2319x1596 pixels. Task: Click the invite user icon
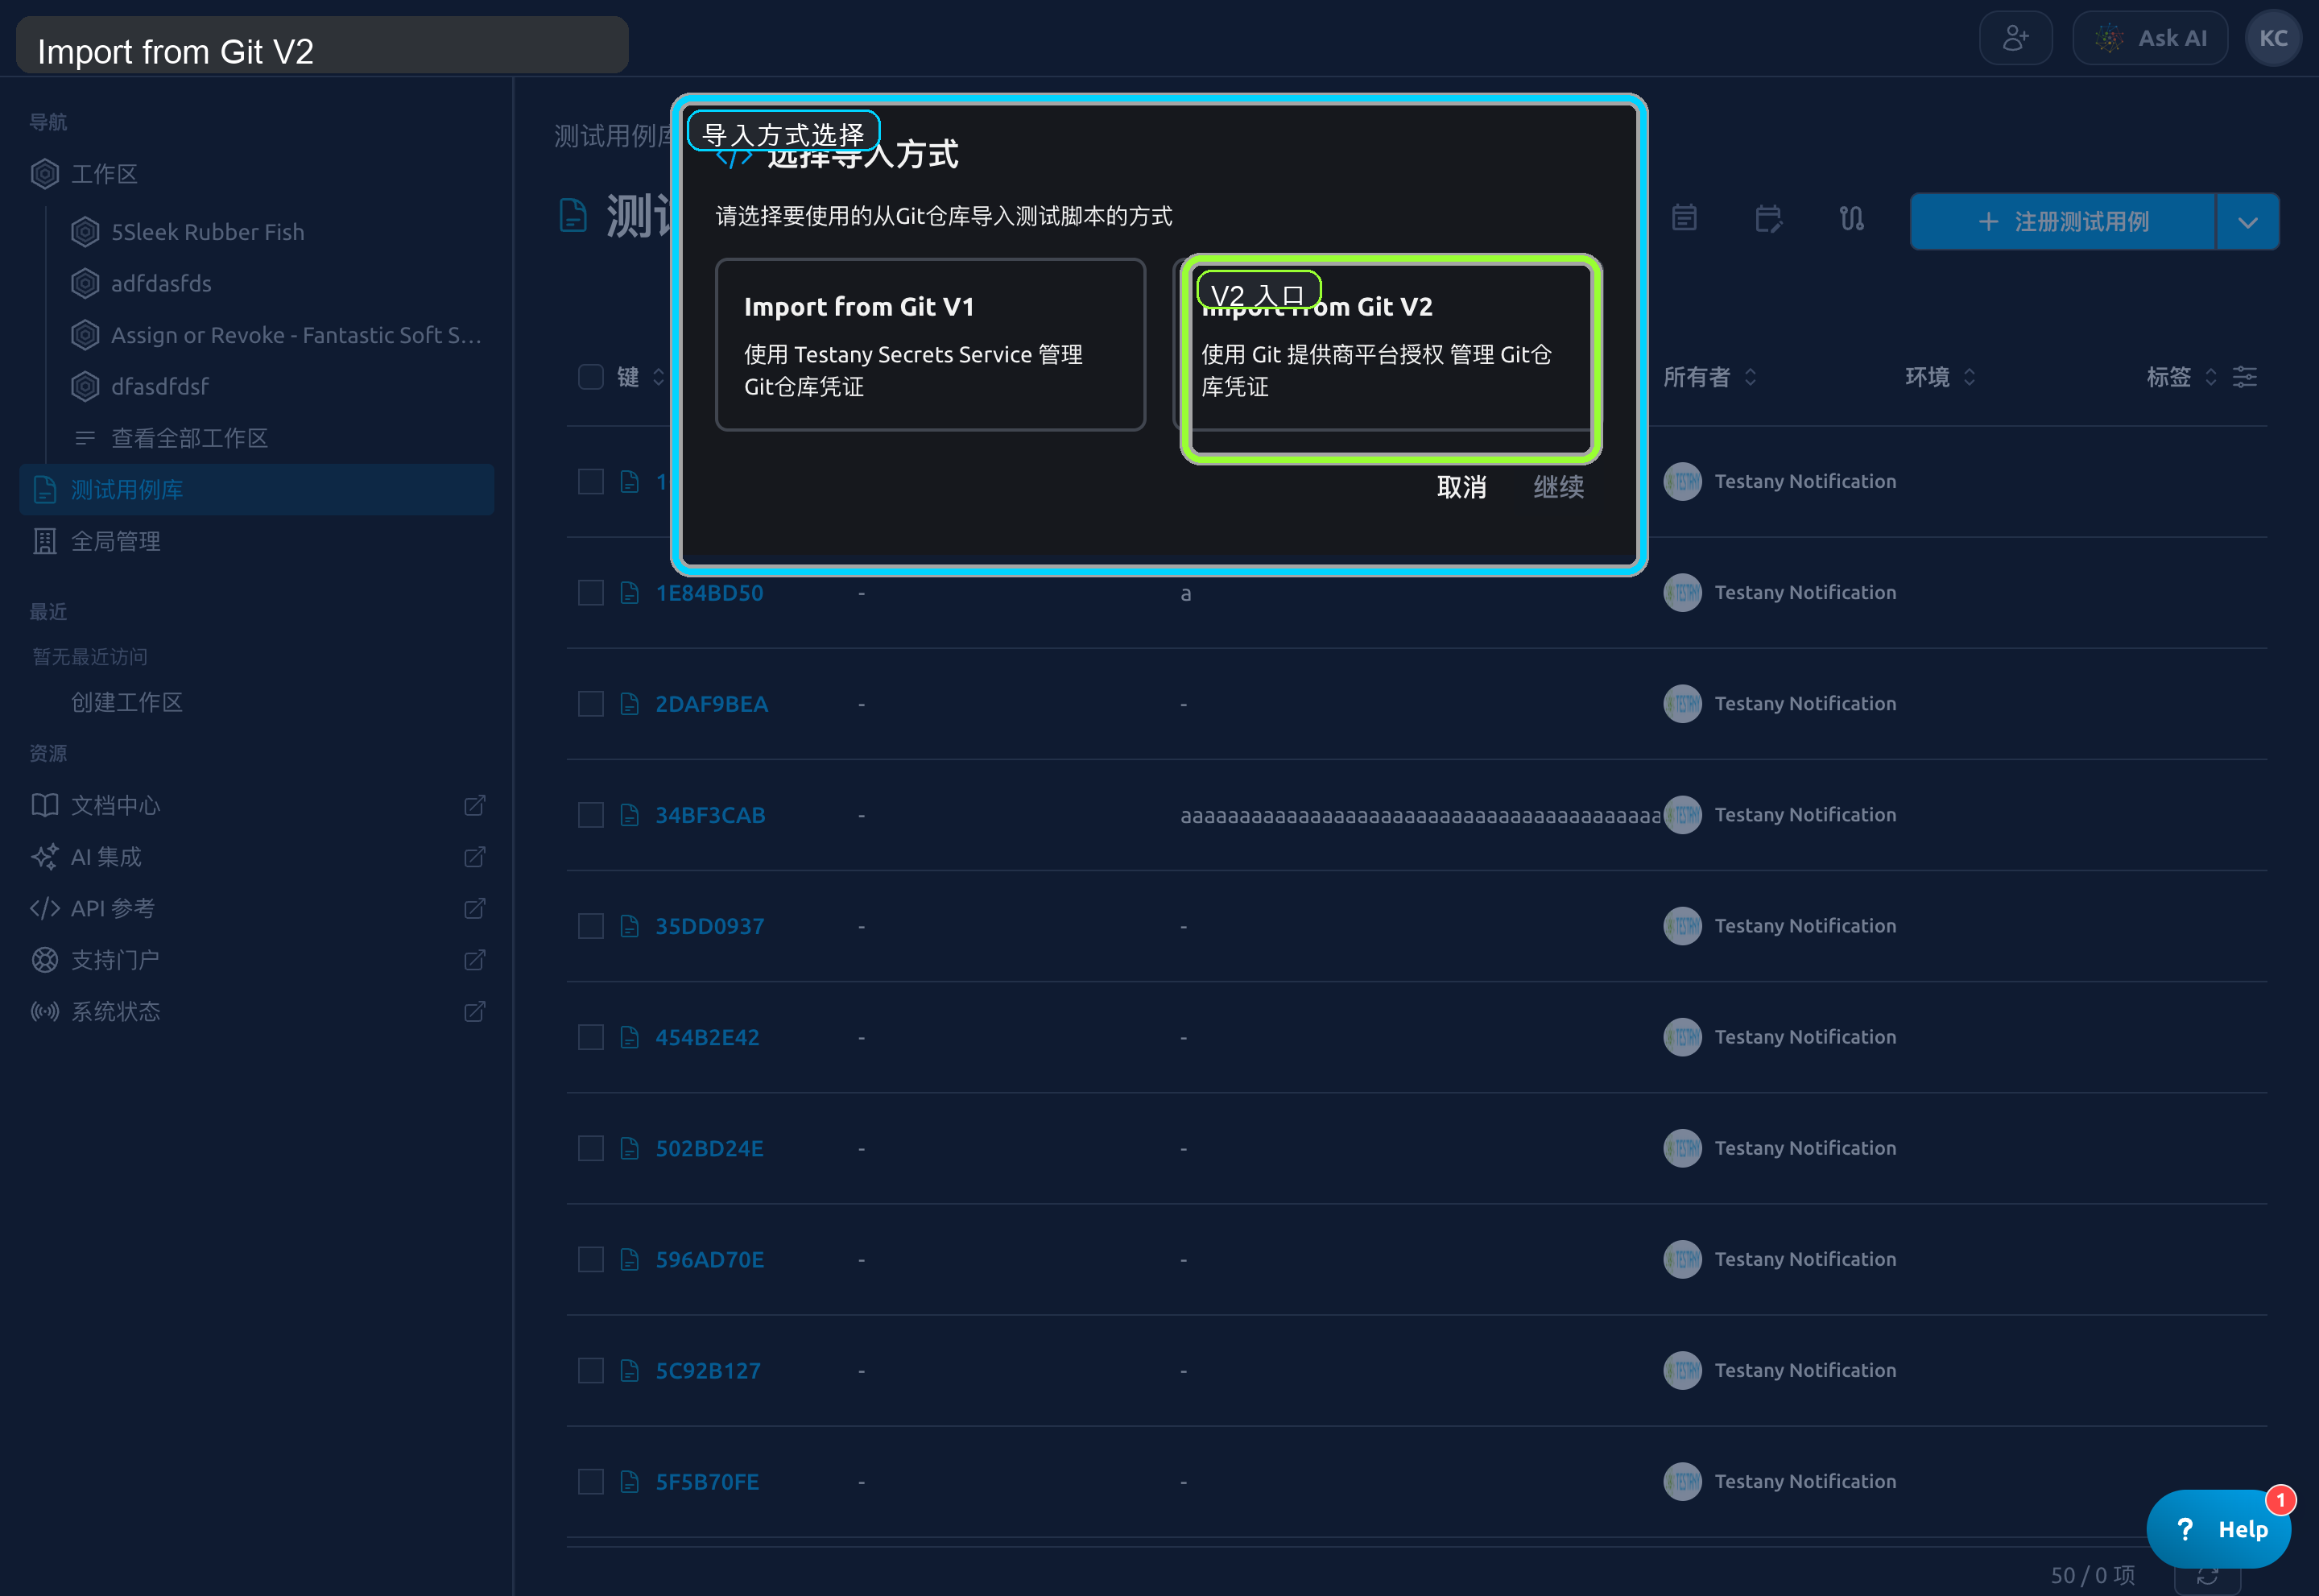tap(2015, 38)
